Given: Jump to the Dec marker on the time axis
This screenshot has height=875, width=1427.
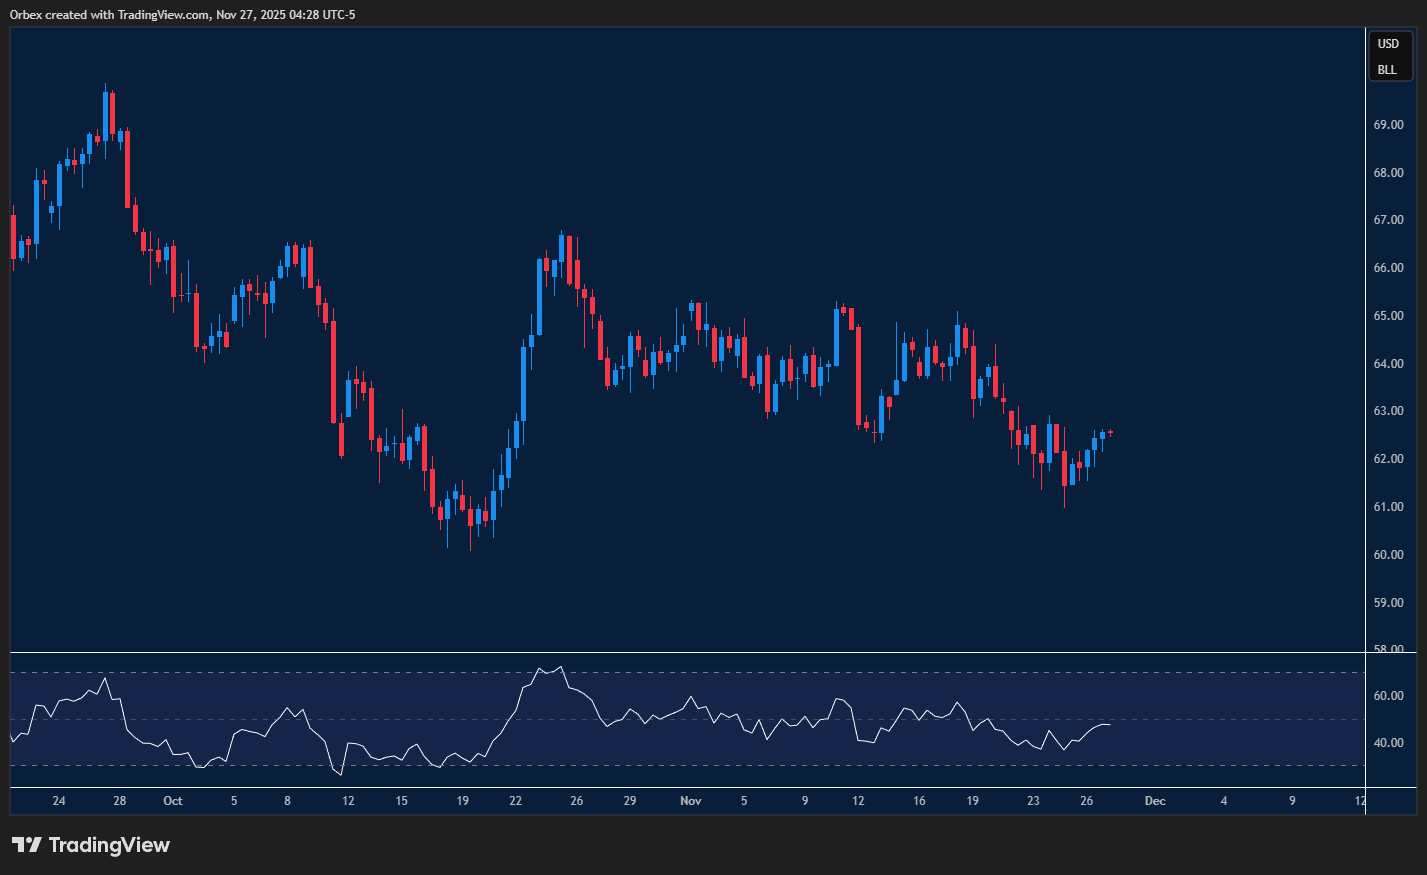Looking at the screenshot, I should [1155, 801].
